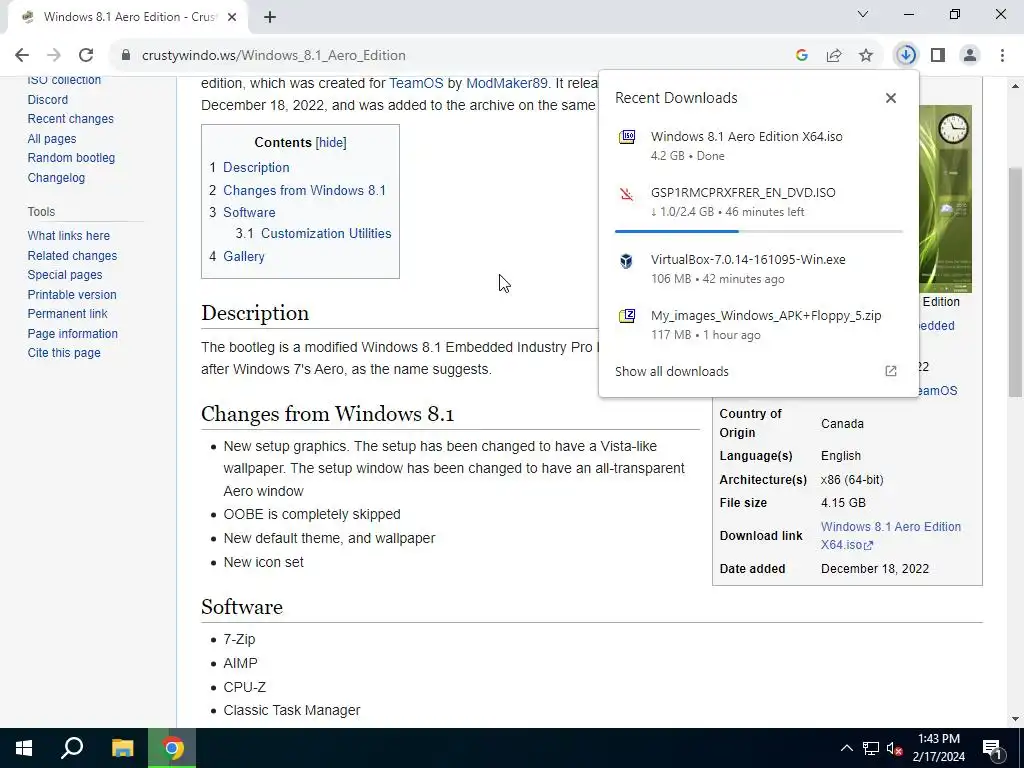The height and width of the screenshot is (768, 1024).
Task: Open the Windows Start menu
Action: 24,748
